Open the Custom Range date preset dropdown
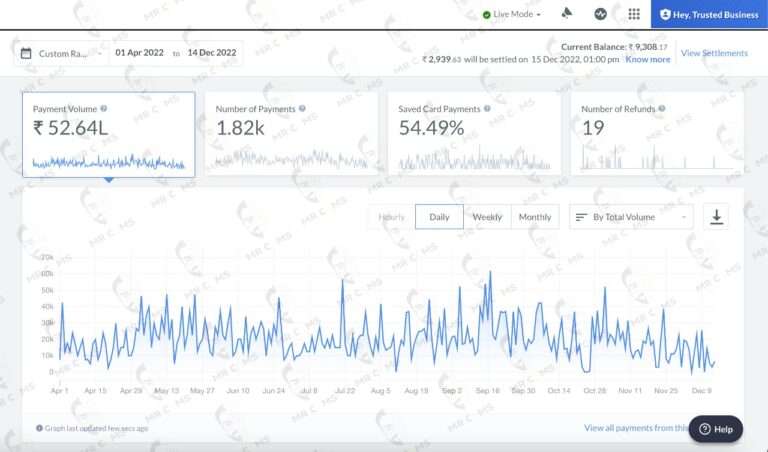 (60, 53)
